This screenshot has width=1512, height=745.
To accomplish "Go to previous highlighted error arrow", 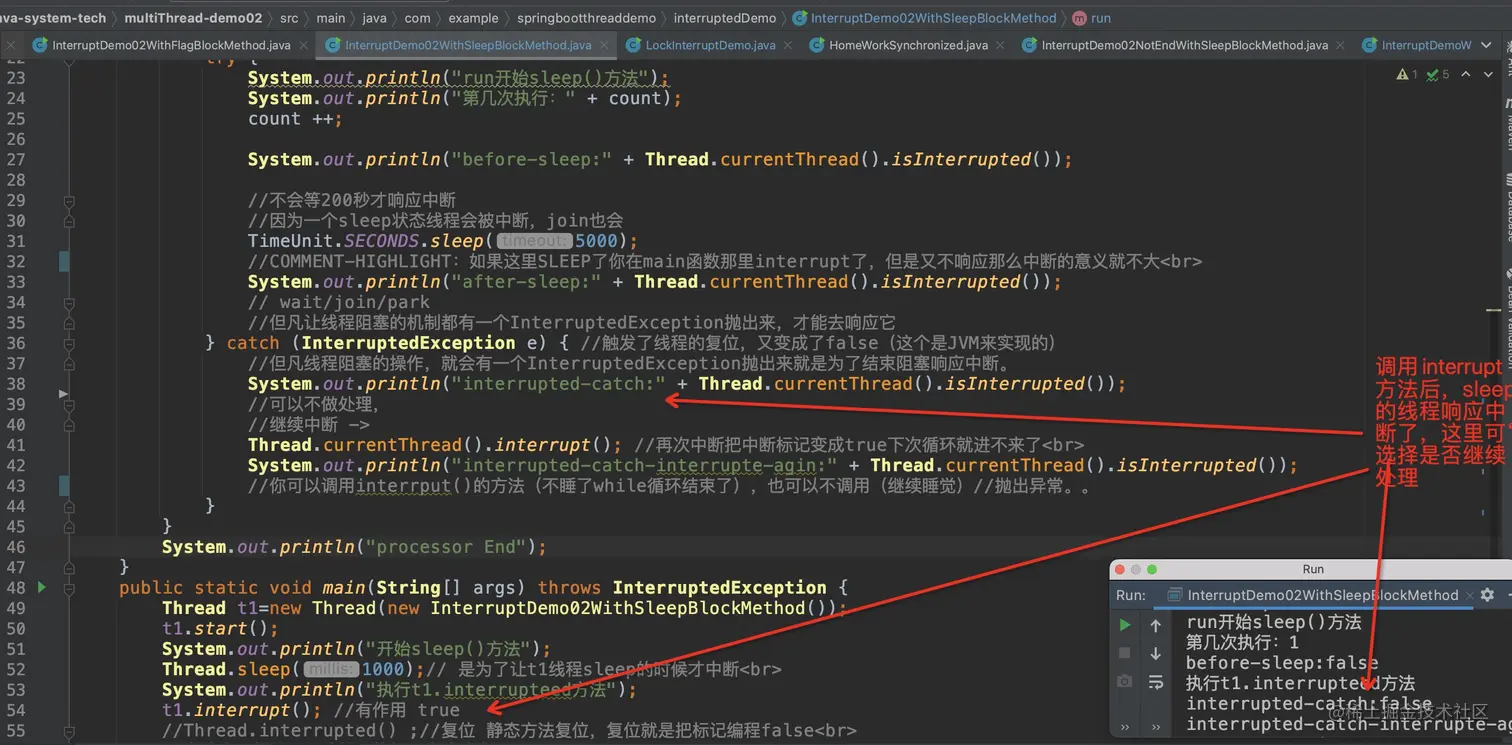I will 1465,74.
